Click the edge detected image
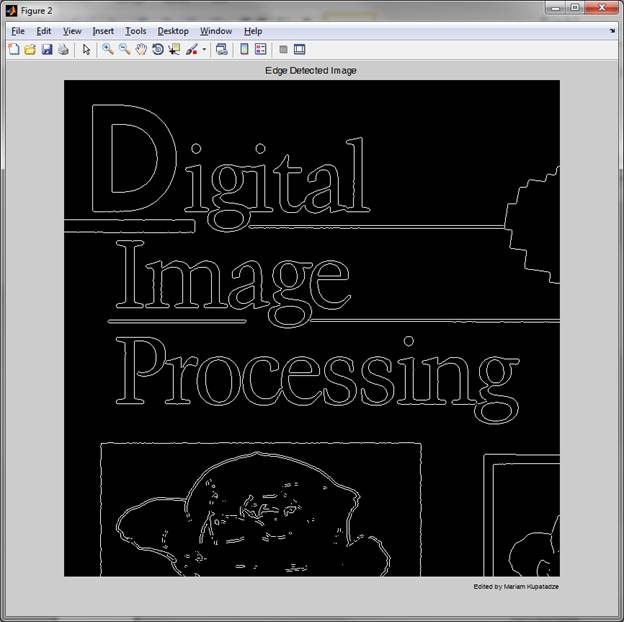Screen dimensions: 624x622 pos(311,328)
